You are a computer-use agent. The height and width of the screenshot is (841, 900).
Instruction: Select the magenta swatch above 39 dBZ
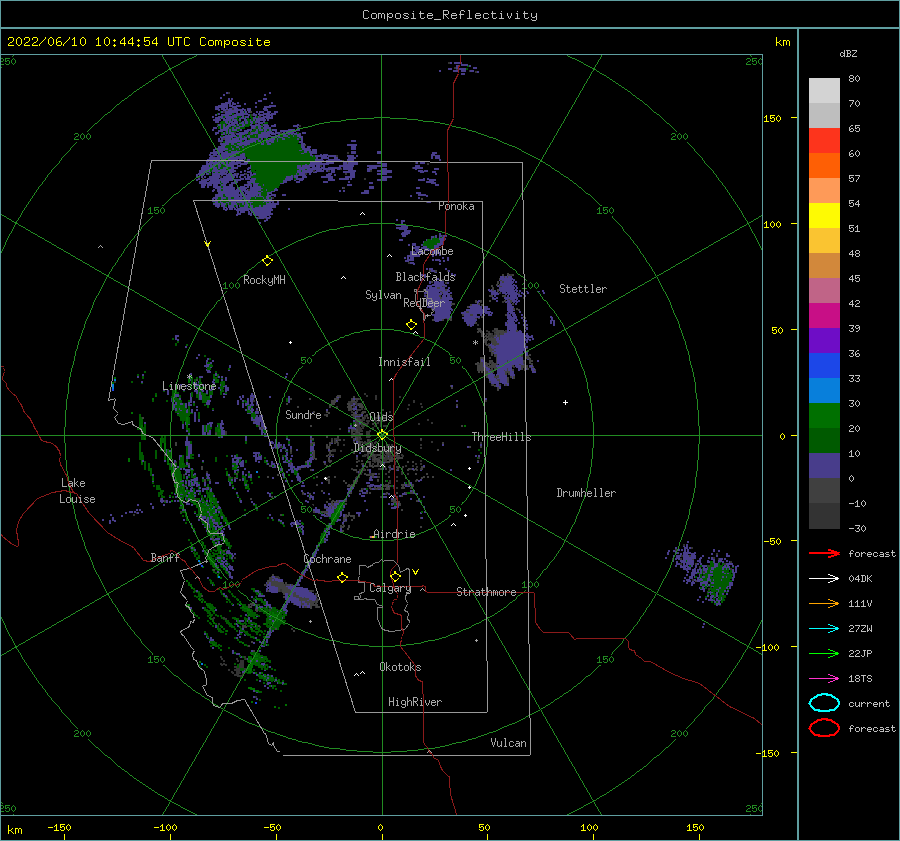[824, 315]
